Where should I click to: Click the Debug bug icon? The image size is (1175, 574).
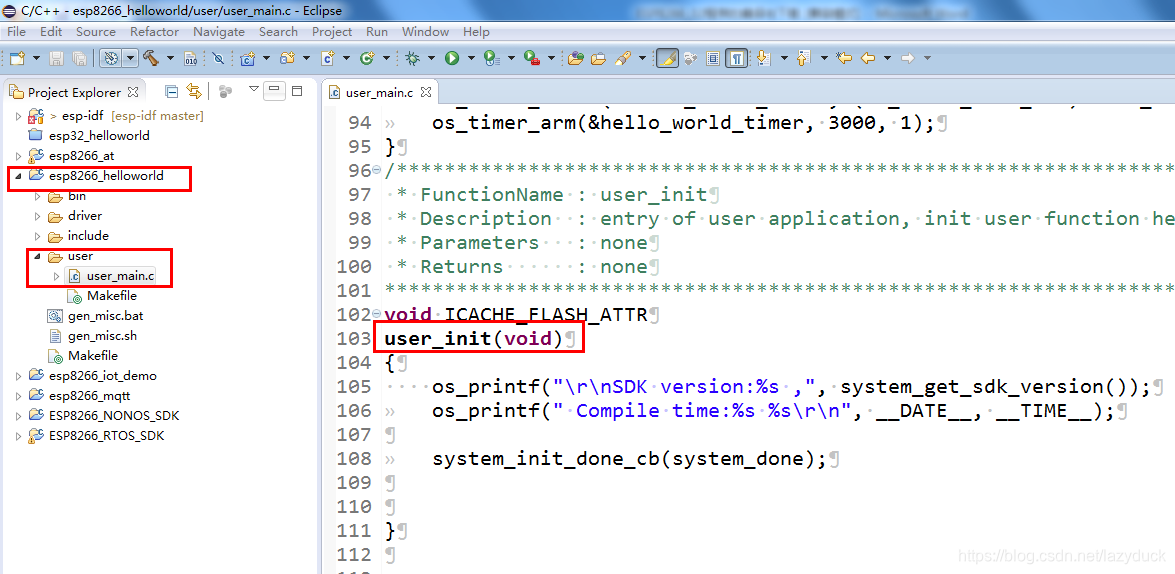pos(412,58)
